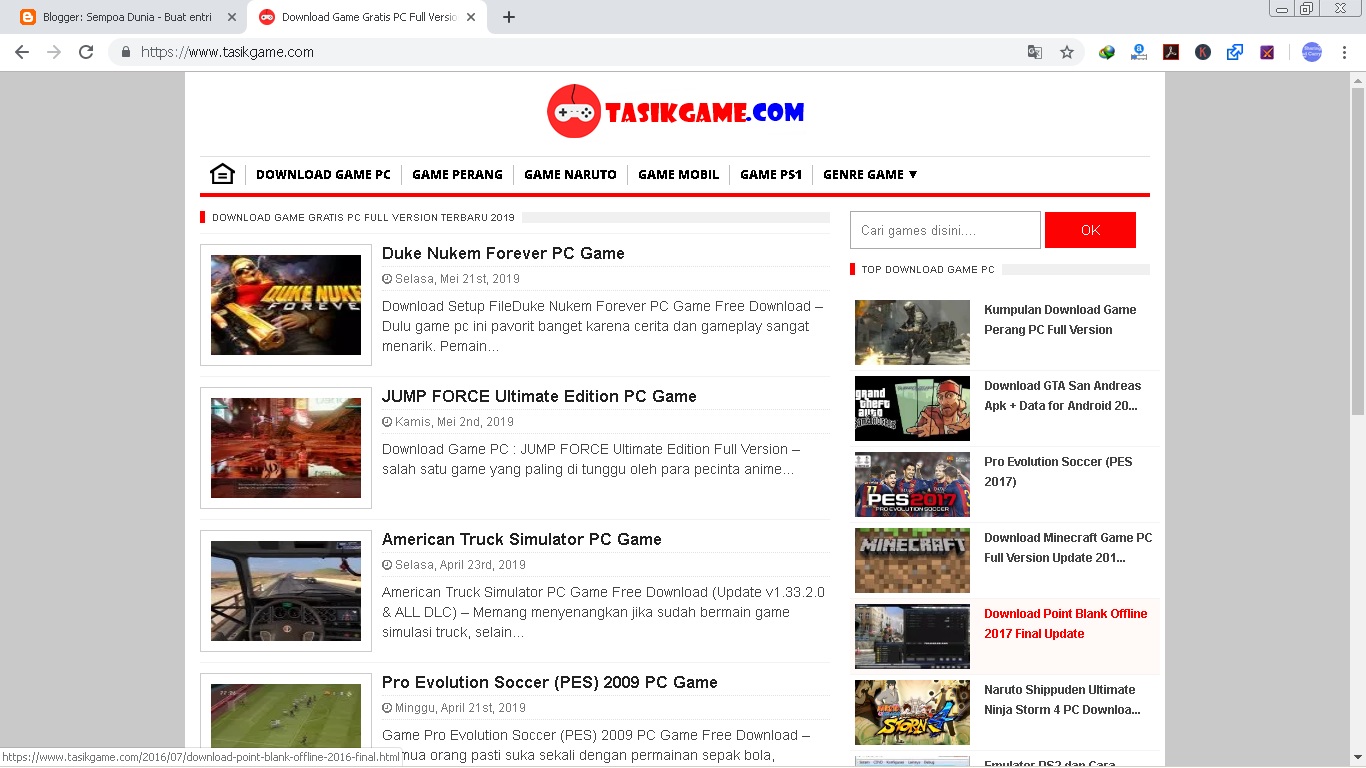This screenshot has width=1366, height=768.
Task: Click the JUMP FORCE post thumbnail
Action: [x=286, y=448]
